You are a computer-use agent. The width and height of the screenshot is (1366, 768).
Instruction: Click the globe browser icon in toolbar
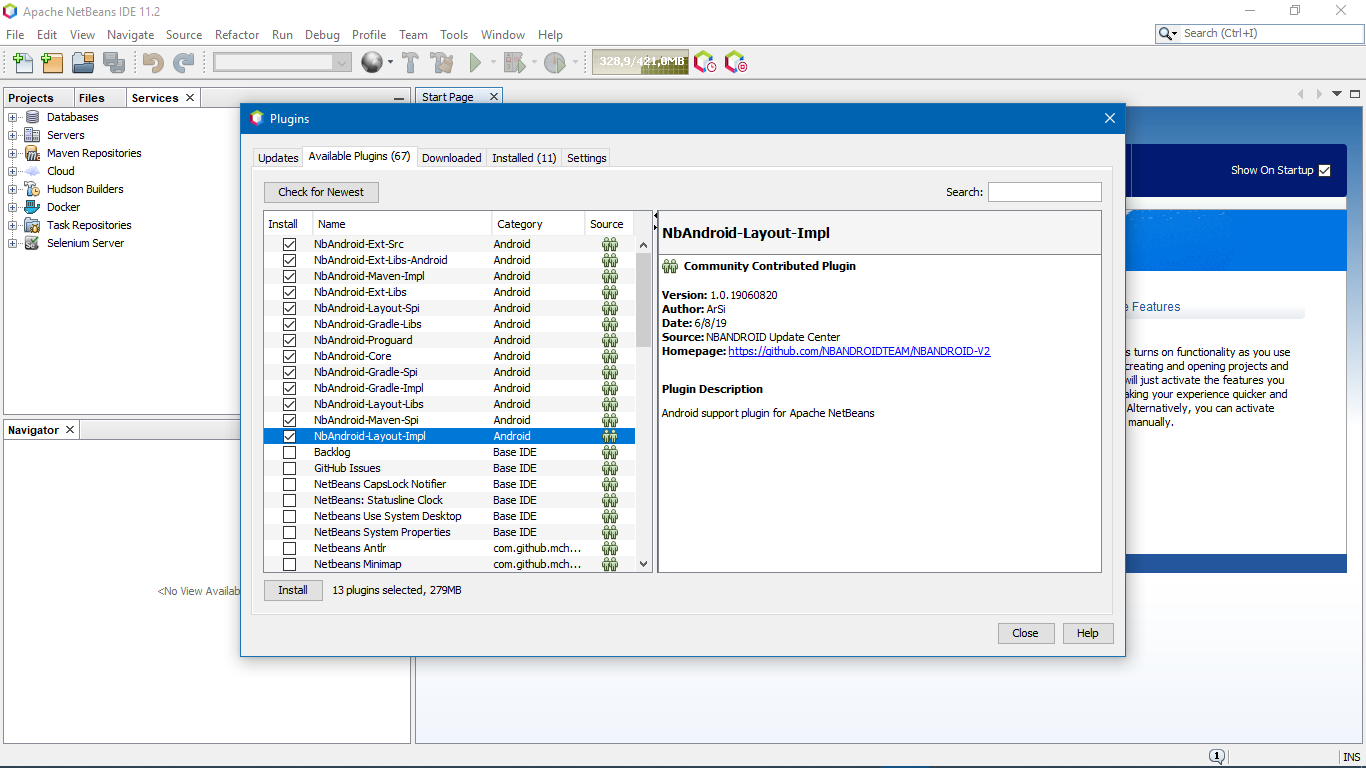[x=371, y=63]
